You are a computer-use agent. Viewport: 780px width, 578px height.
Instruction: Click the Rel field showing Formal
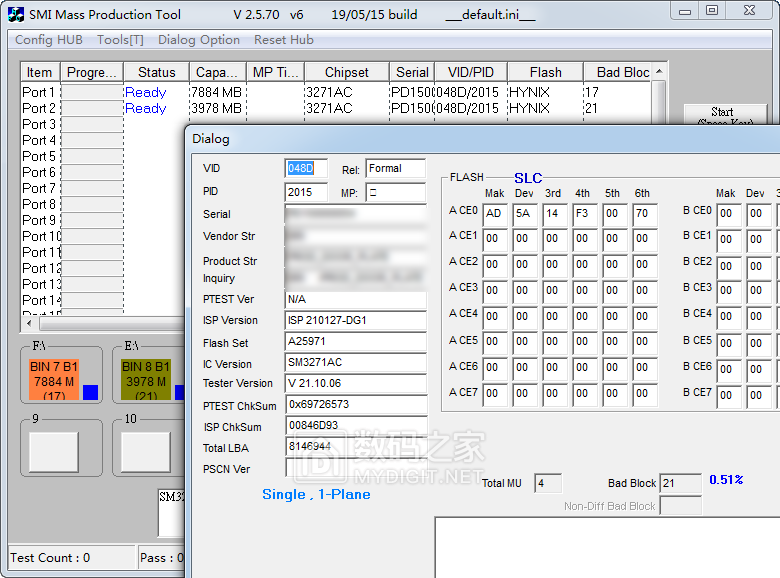pos(395,168)
